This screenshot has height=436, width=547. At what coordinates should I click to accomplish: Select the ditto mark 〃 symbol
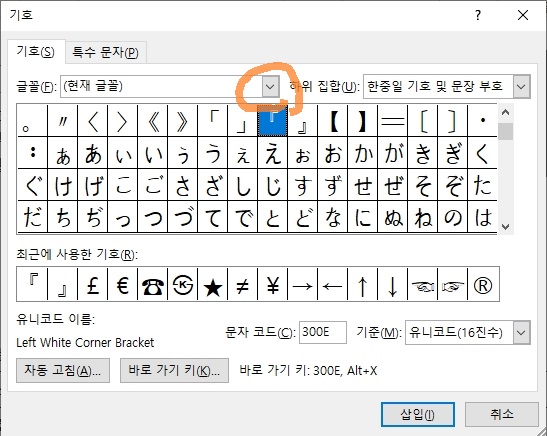[62, 121]
